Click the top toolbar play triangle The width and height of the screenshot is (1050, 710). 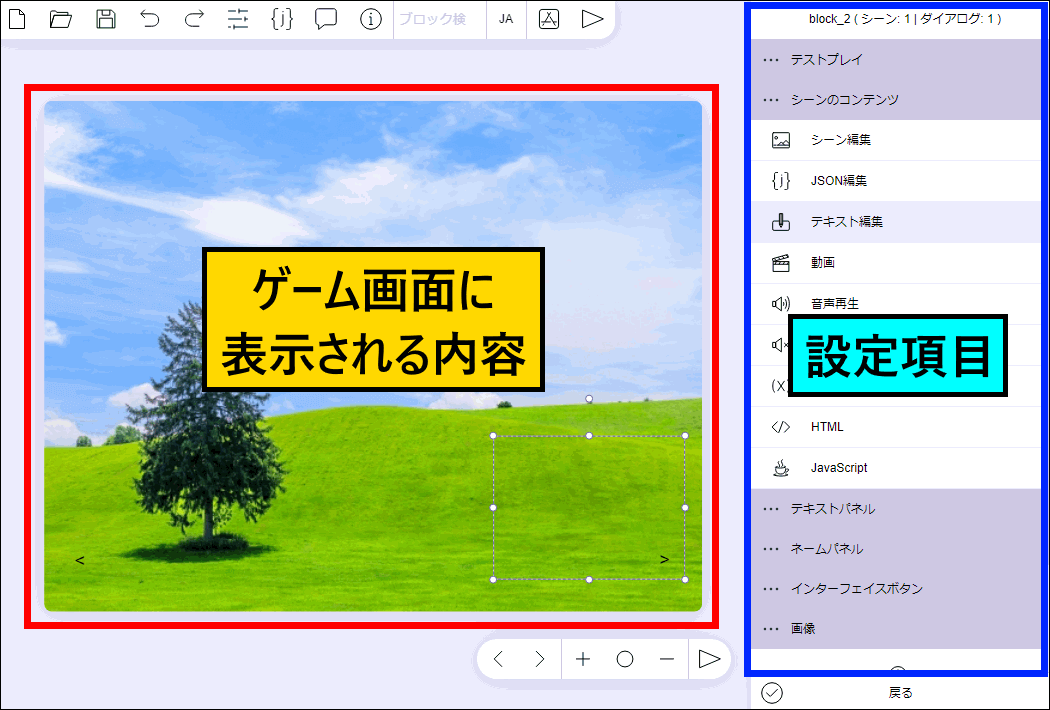click(x=592, y=19)
